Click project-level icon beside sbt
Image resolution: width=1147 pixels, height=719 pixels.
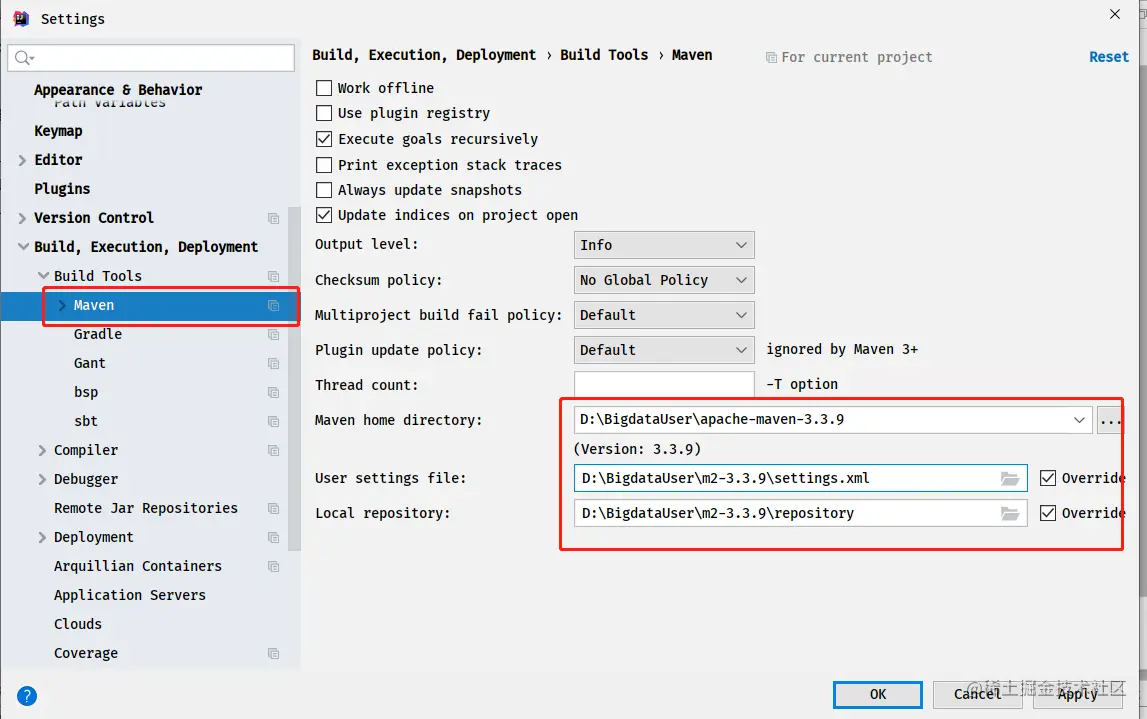(274, 421)
